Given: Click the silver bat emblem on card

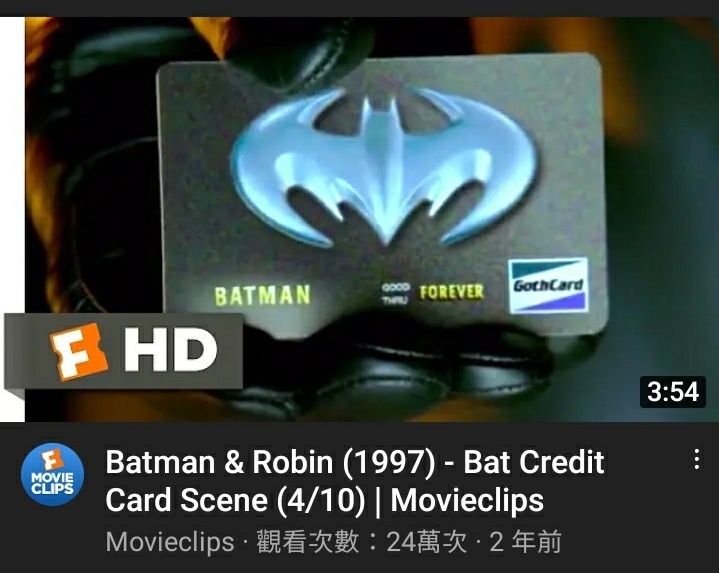Looking at the screenshot, I should [x=384, y=166].
